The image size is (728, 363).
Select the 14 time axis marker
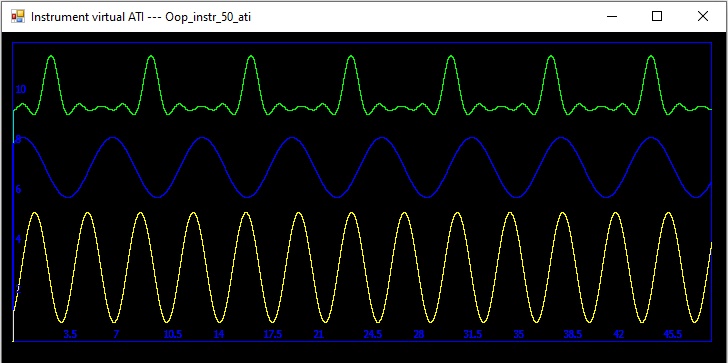219,334
